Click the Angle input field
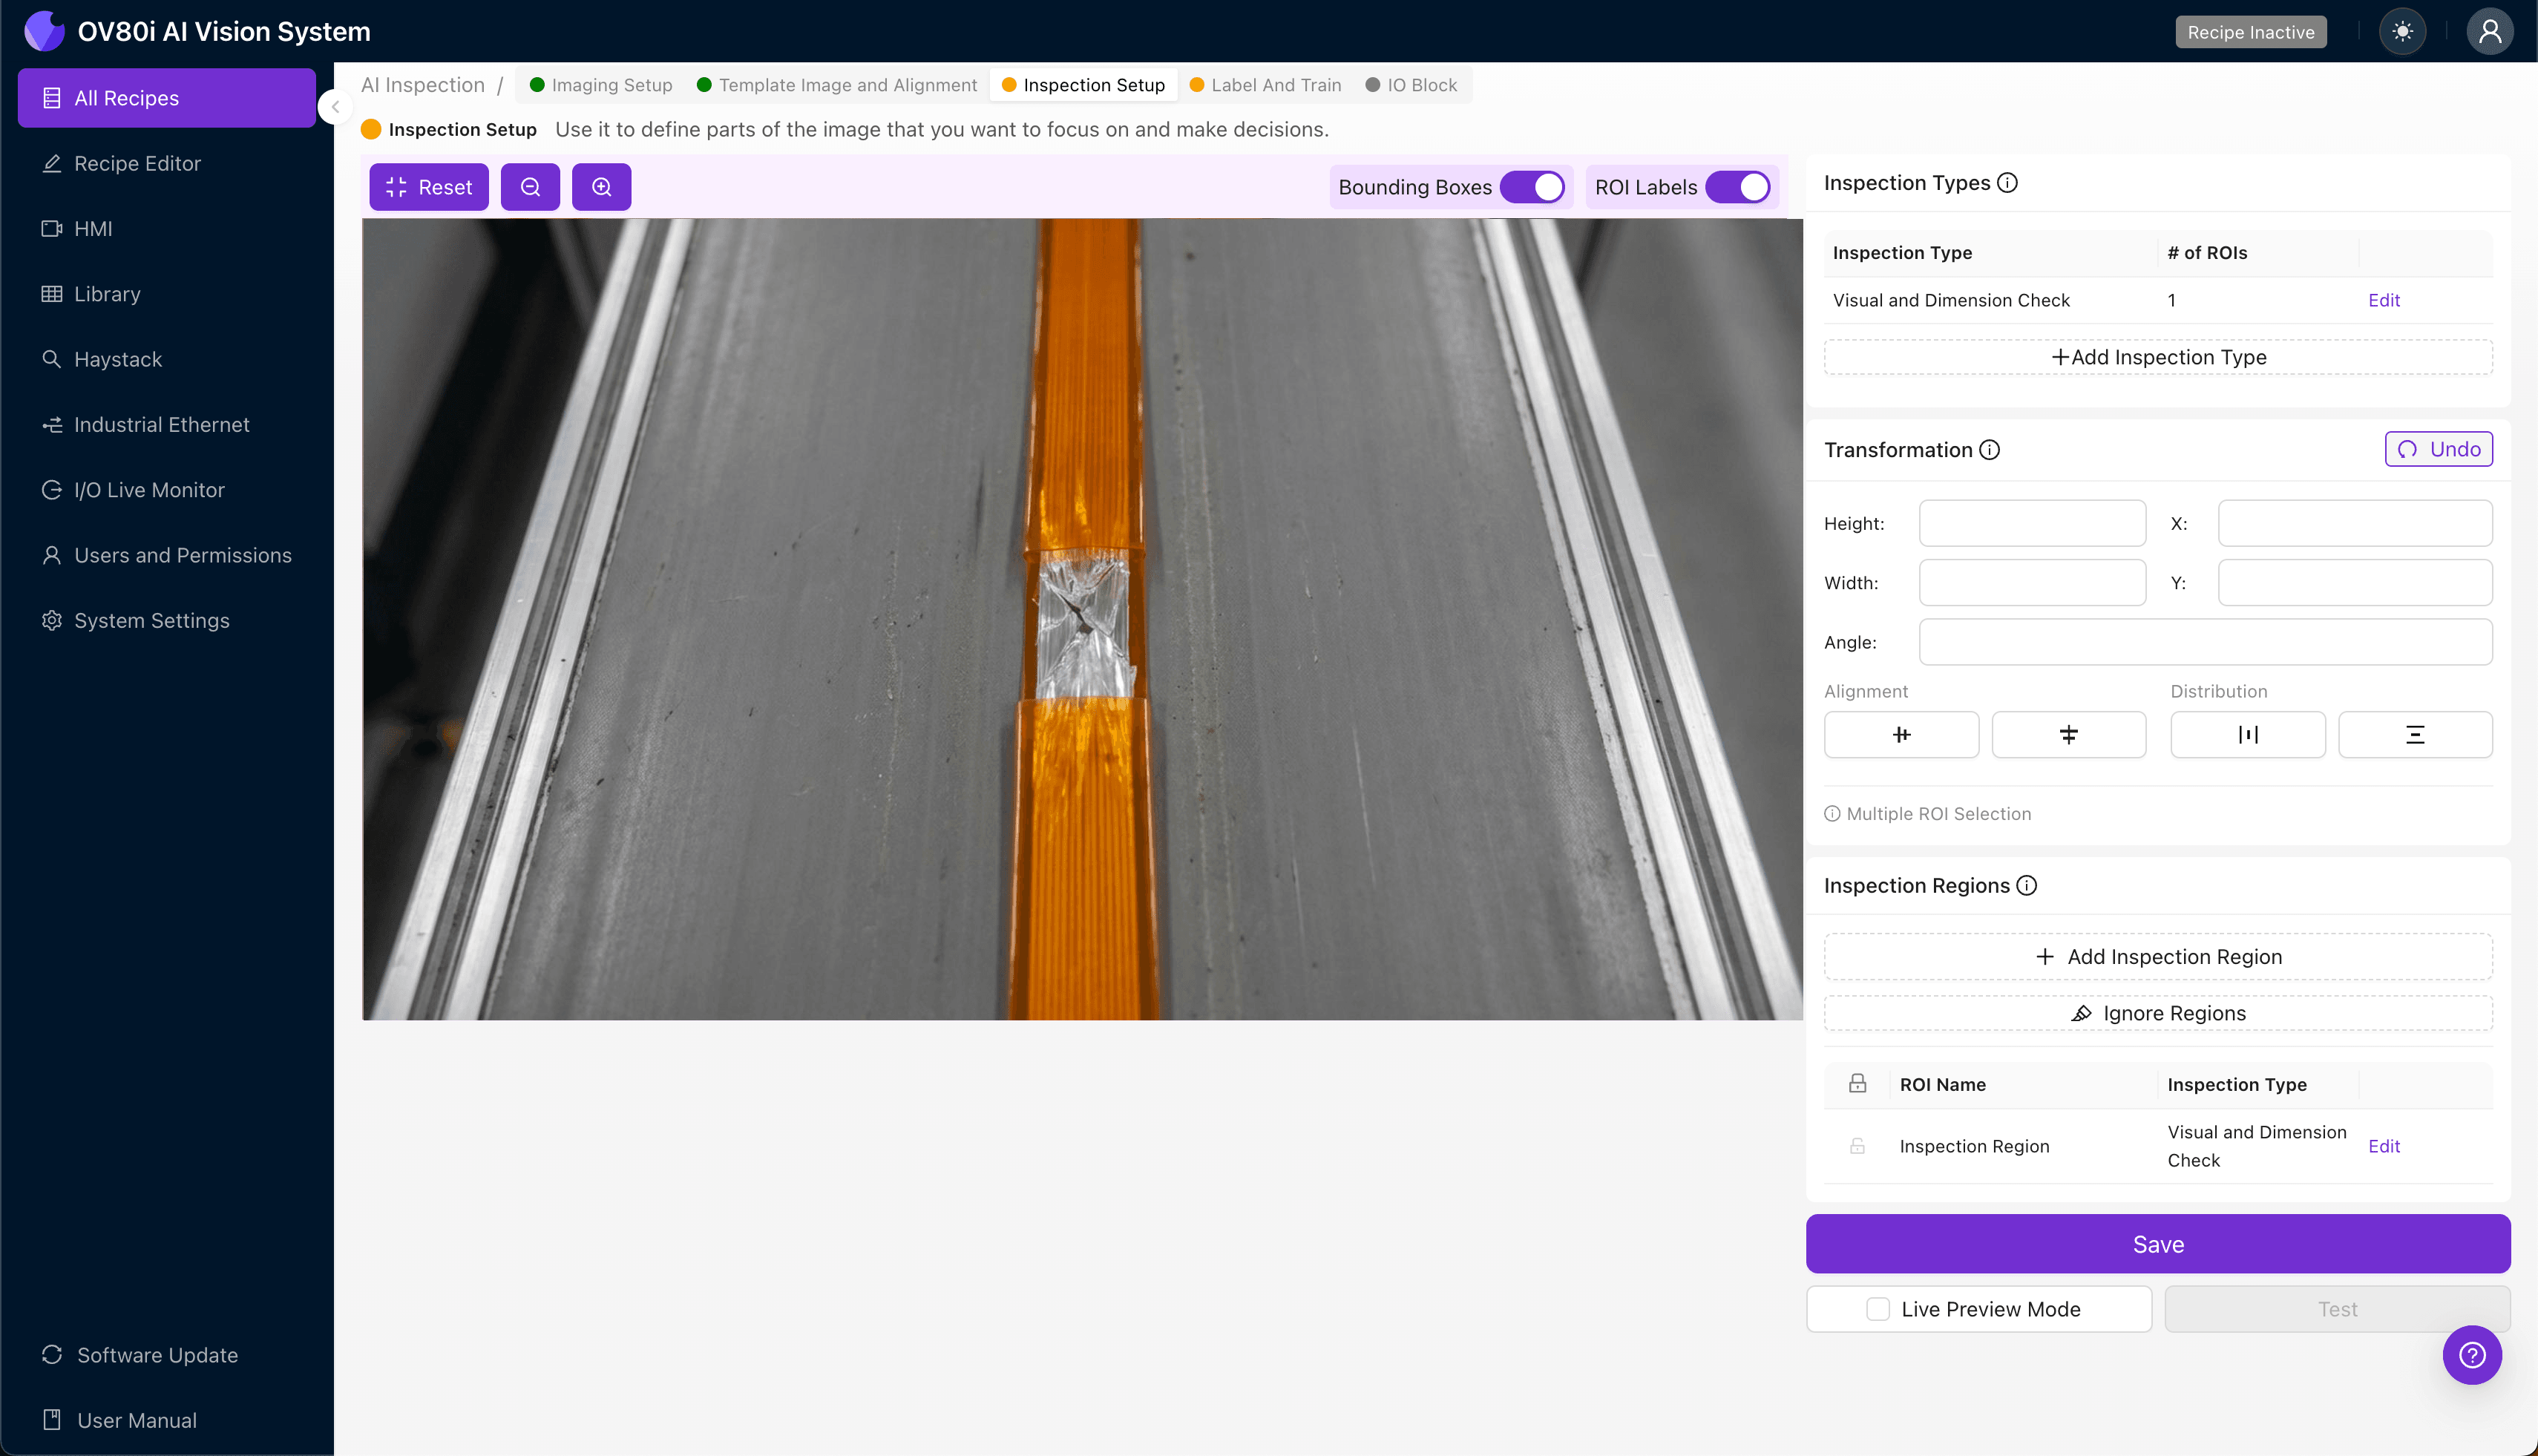Viewport: 2538px width, 1456px height. (2205, 642)
